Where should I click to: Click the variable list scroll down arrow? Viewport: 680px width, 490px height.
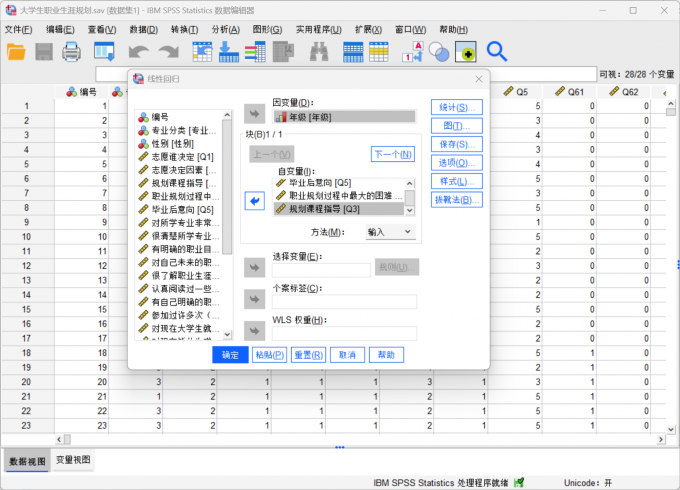(228, 335)
